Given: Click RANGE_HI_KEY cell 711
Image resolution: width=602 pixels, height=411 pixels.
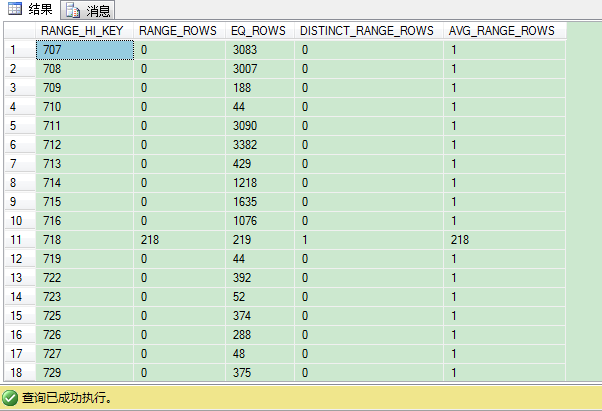Looking at the screenshot, I should coord(84,125).
